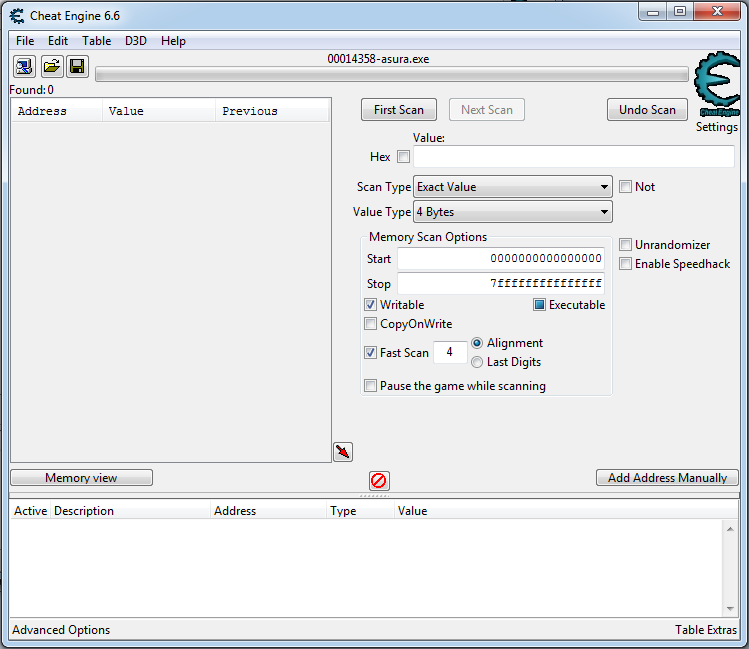
Task: Toggle the Hex checkbox
Action: pyautogui.click(x=404, y=157)
